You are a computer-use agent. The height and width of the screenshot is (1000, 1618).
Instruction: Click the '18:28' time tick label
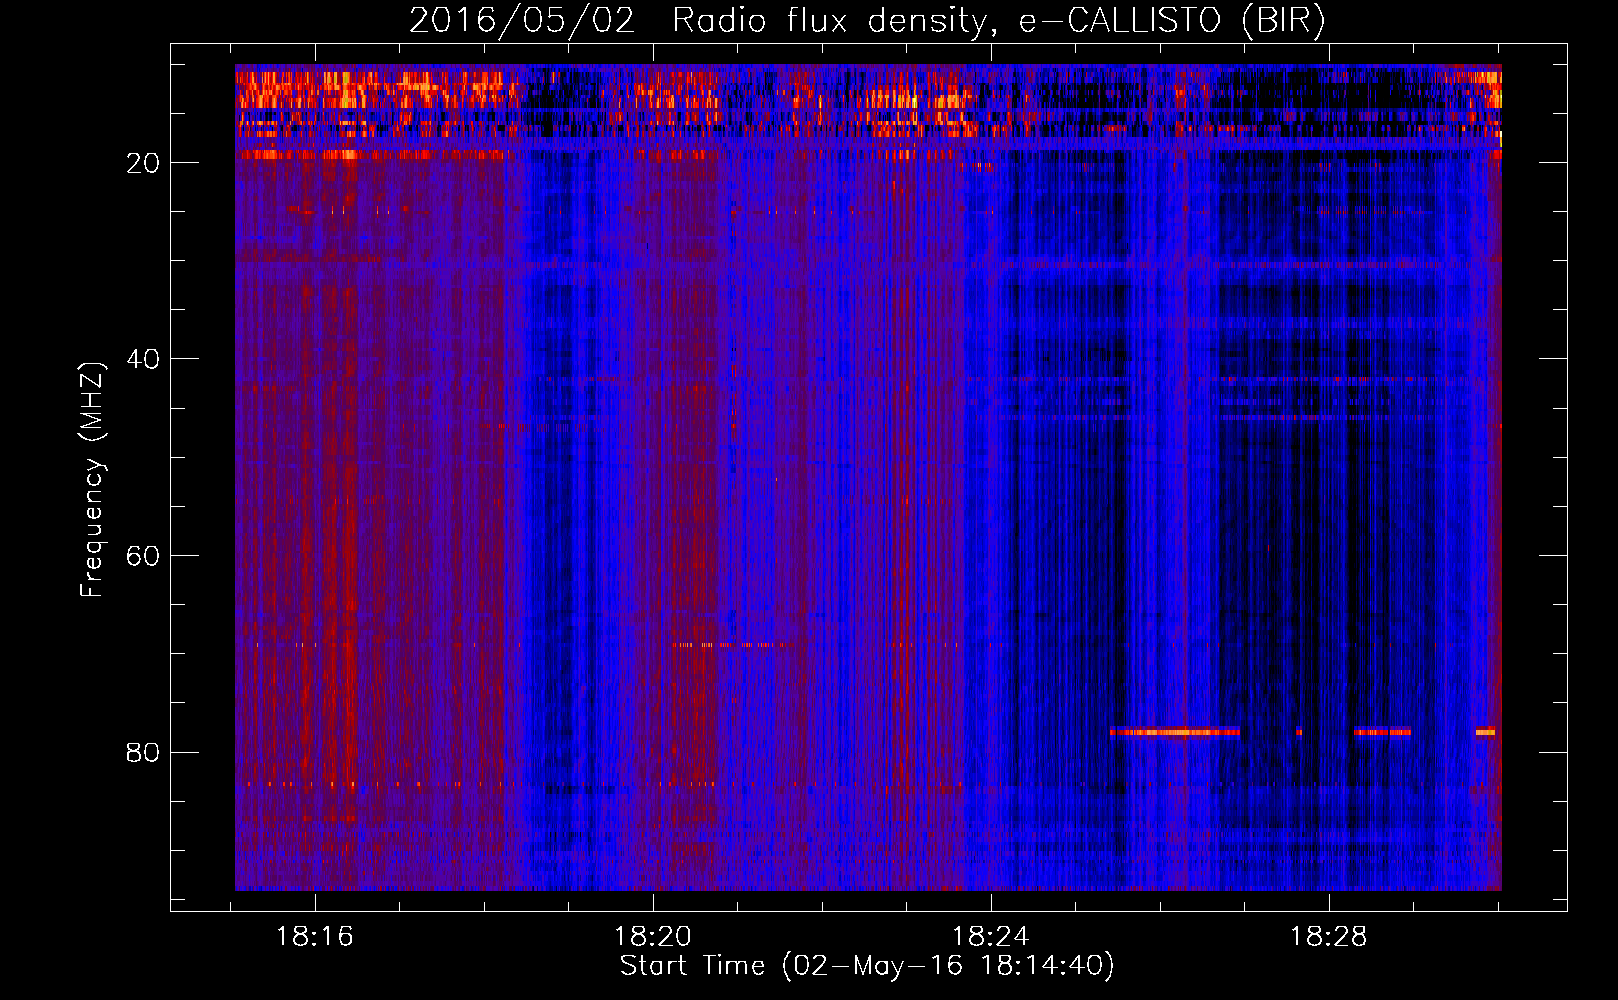(x=1329, y=937)
